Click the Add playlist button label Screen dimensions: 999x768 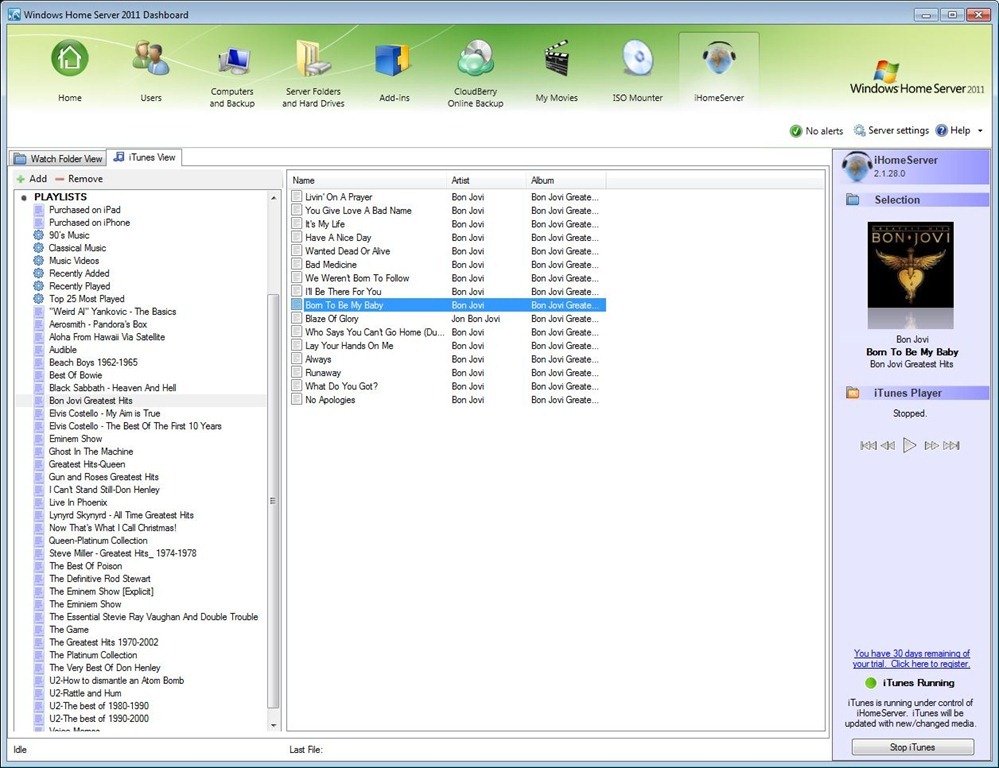coord(38,179)
